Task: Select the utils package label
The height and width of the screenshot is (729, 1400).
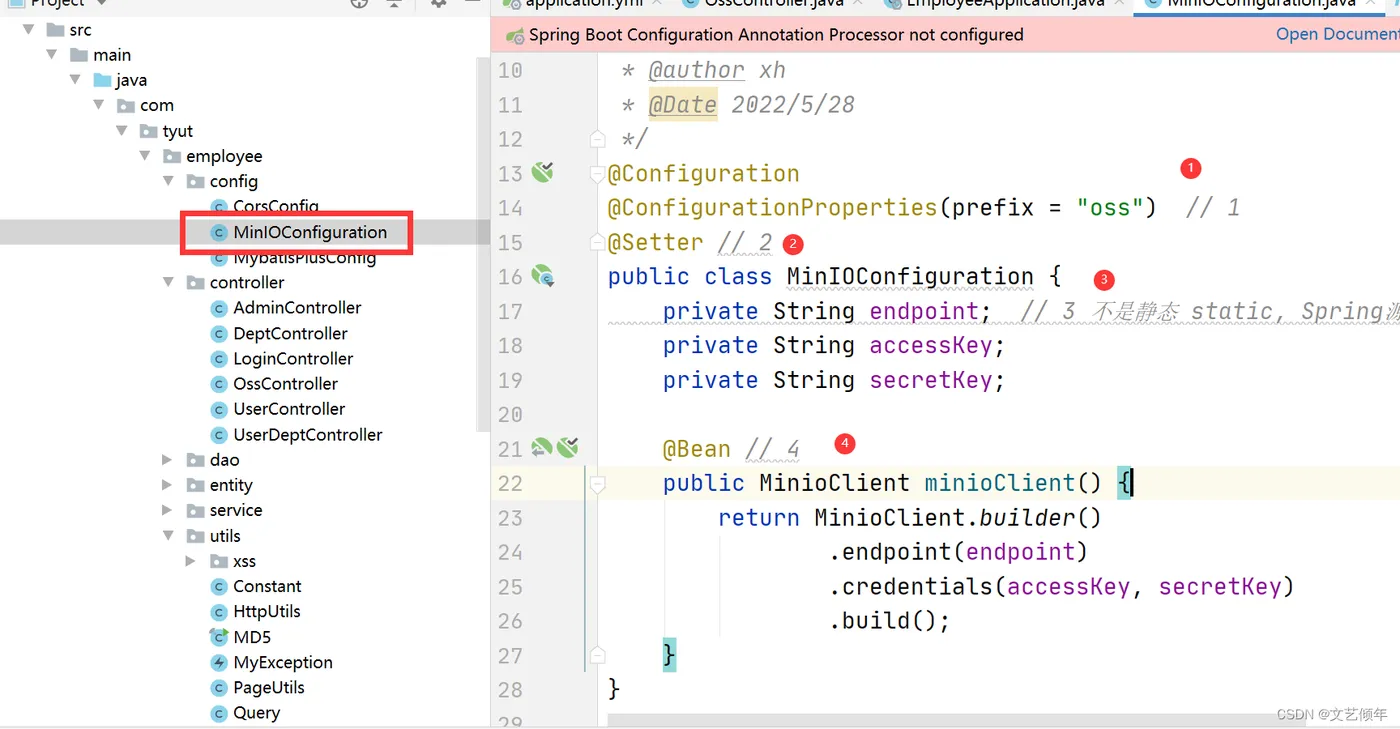Action: click(225, 536)
